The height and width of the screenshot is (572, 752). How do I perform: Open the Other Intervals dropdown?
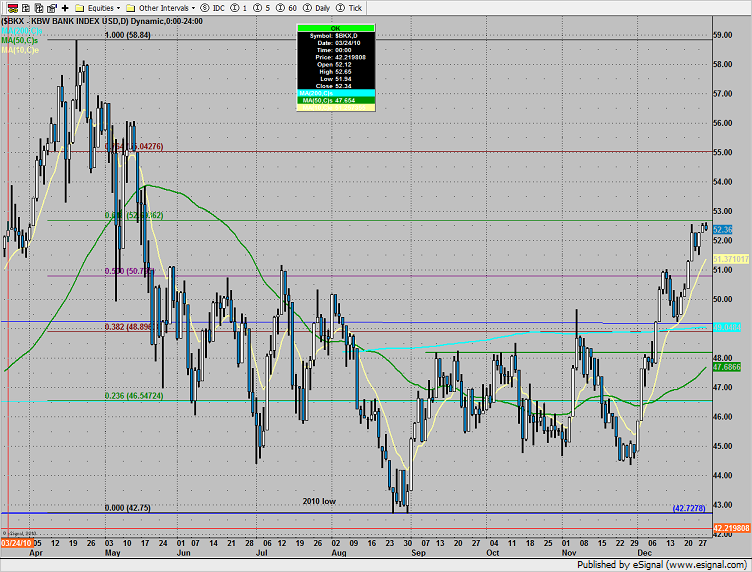167,8
